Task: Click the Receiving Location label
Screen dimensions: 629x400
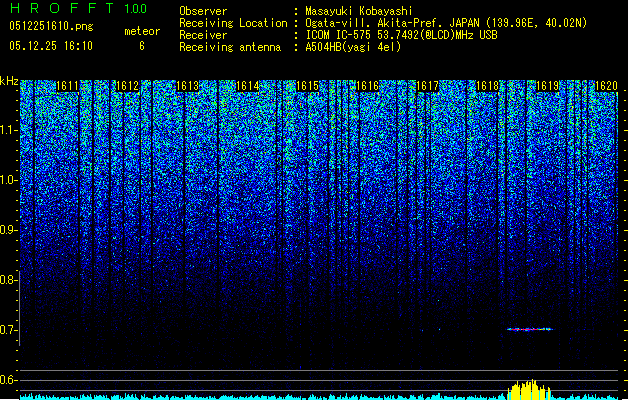Action: [233, 23]
